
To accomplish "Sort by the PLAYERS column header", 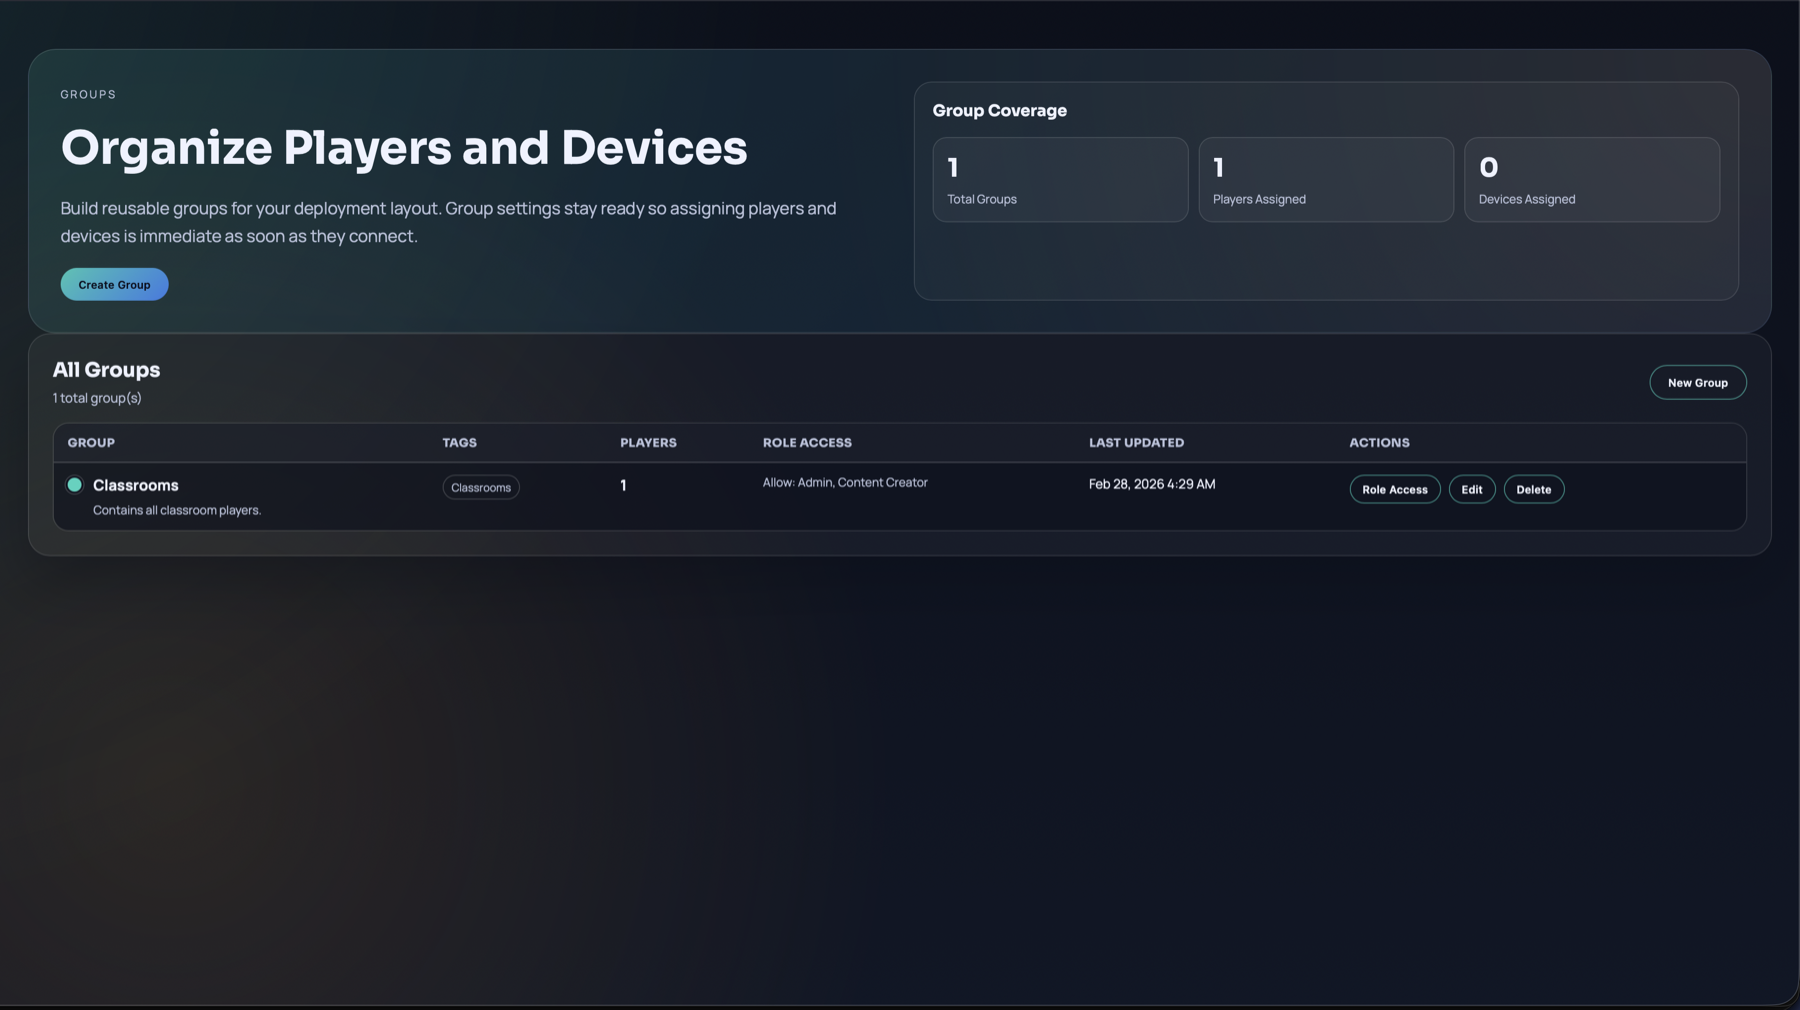I will pyautogui.click(x=647, y=442).
